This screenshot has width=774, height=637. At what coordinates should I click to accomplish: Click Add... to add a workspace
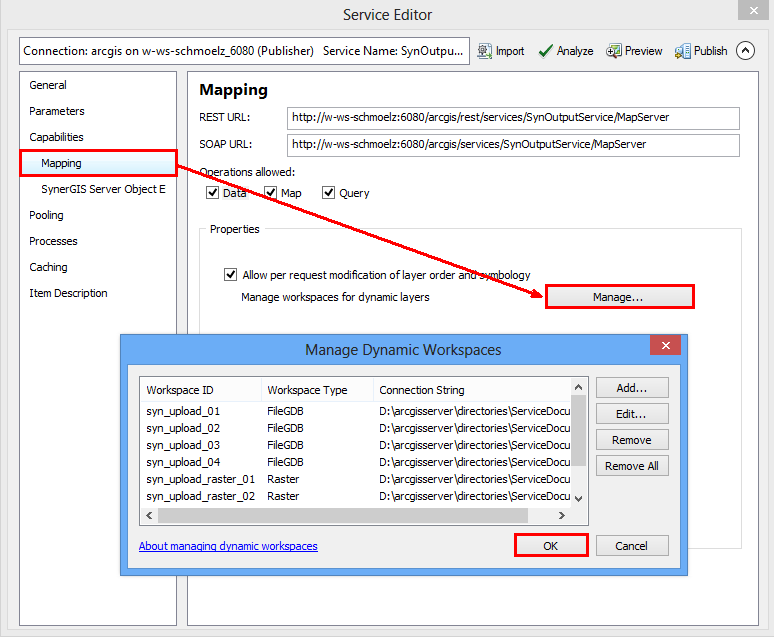tap(632, 388)
